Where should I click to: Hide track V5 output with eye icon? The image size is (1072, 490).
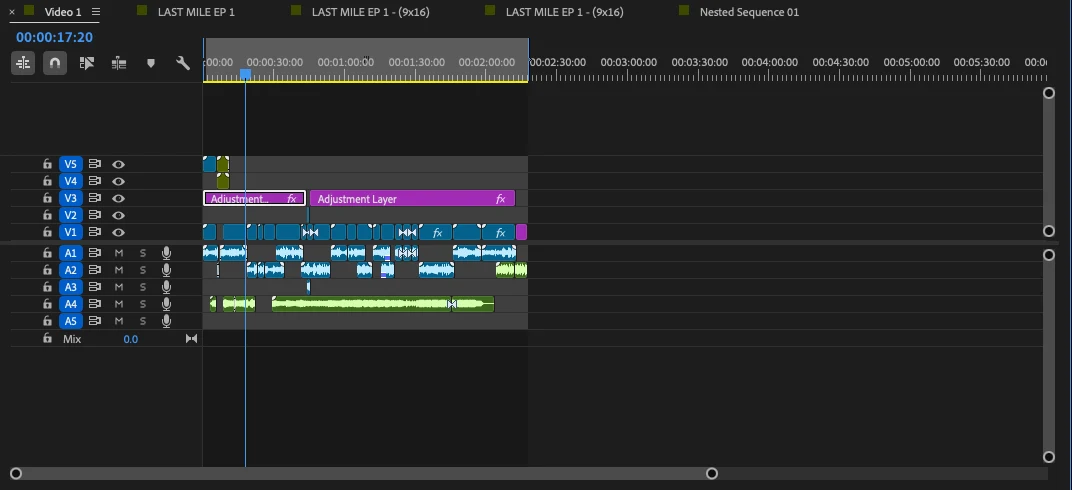coord(118,164)
